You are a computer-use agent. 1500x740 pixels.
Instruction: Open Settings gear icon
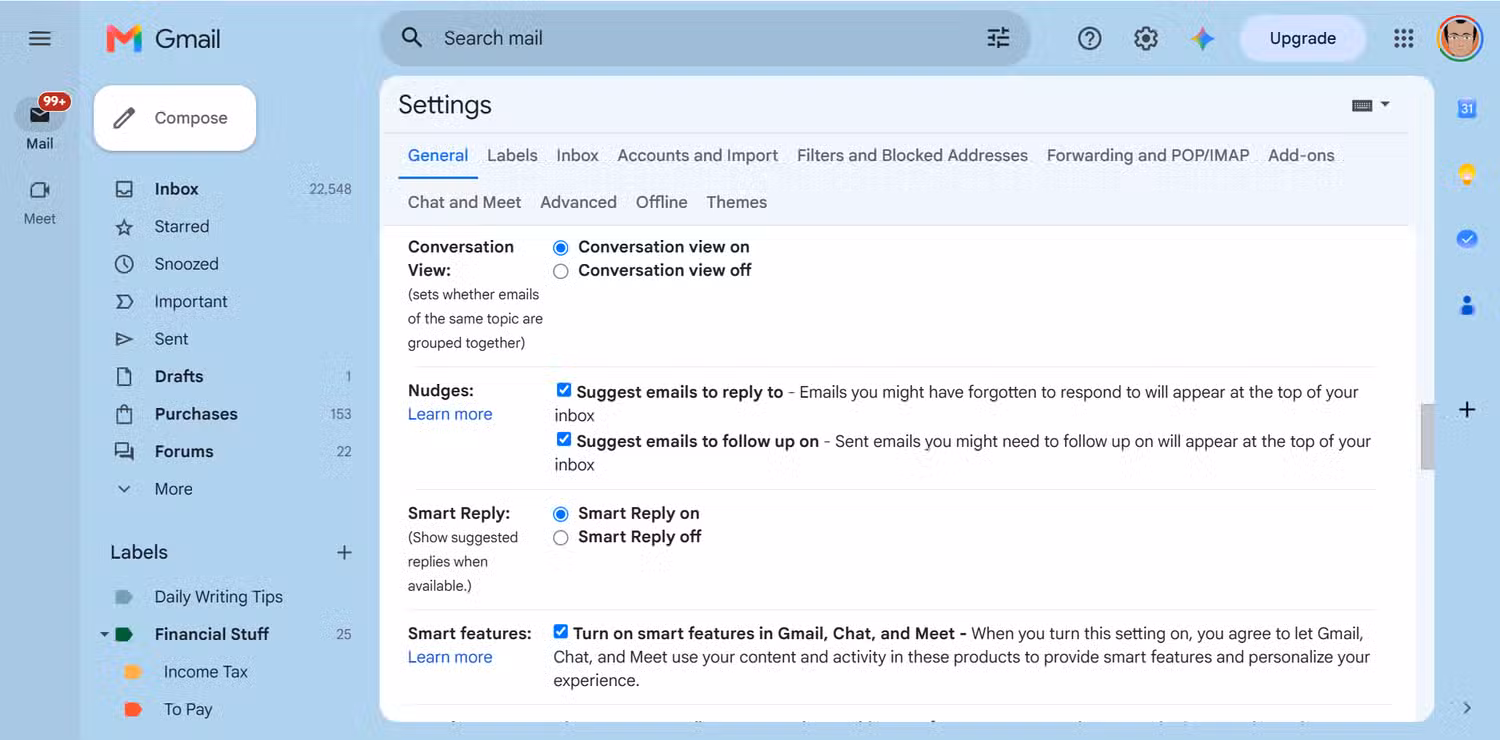1146,39
